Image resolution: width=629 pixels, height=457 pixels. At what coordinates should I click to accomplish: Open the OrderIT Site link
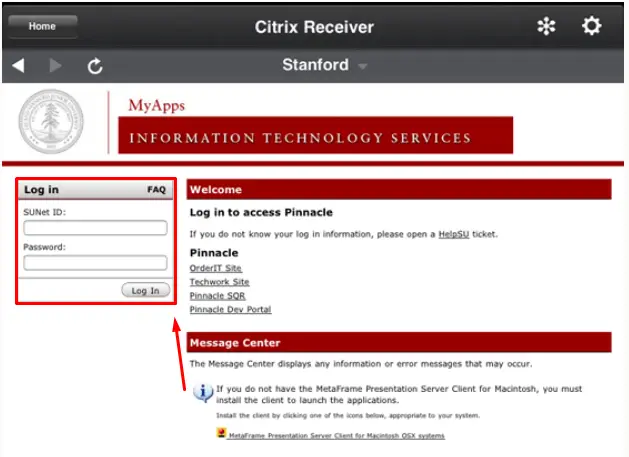tap(216, 268)
